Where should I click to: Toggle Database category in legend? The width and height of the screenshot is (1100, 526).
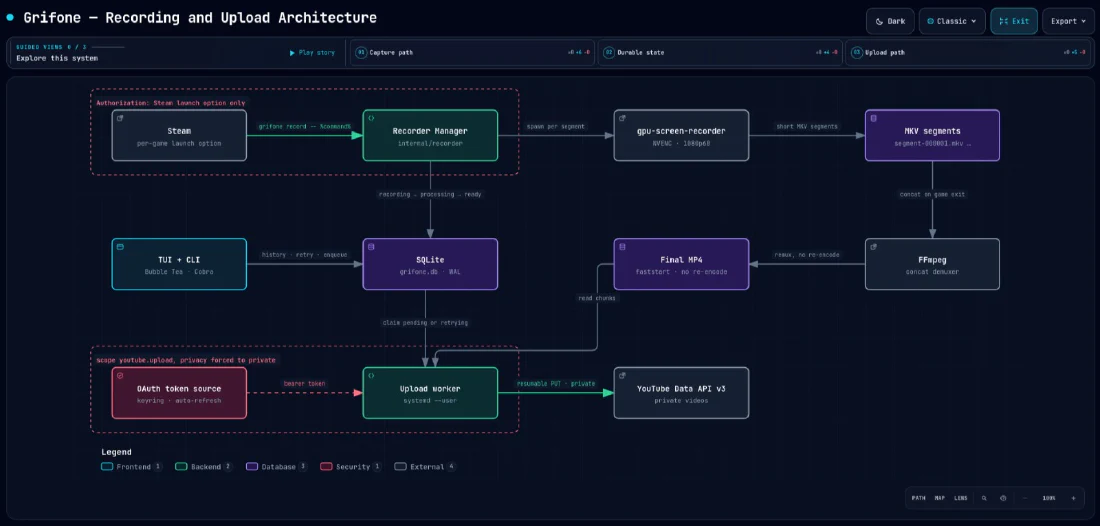(x=277, y=466)
